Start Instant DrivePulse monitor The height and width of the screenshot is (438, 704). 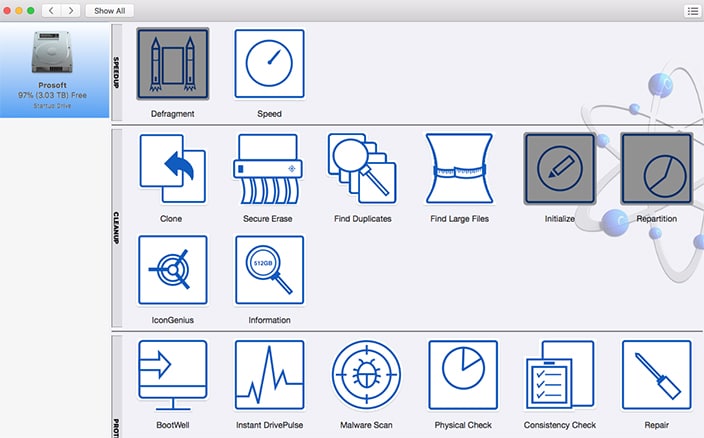click(x=269, y=375)
